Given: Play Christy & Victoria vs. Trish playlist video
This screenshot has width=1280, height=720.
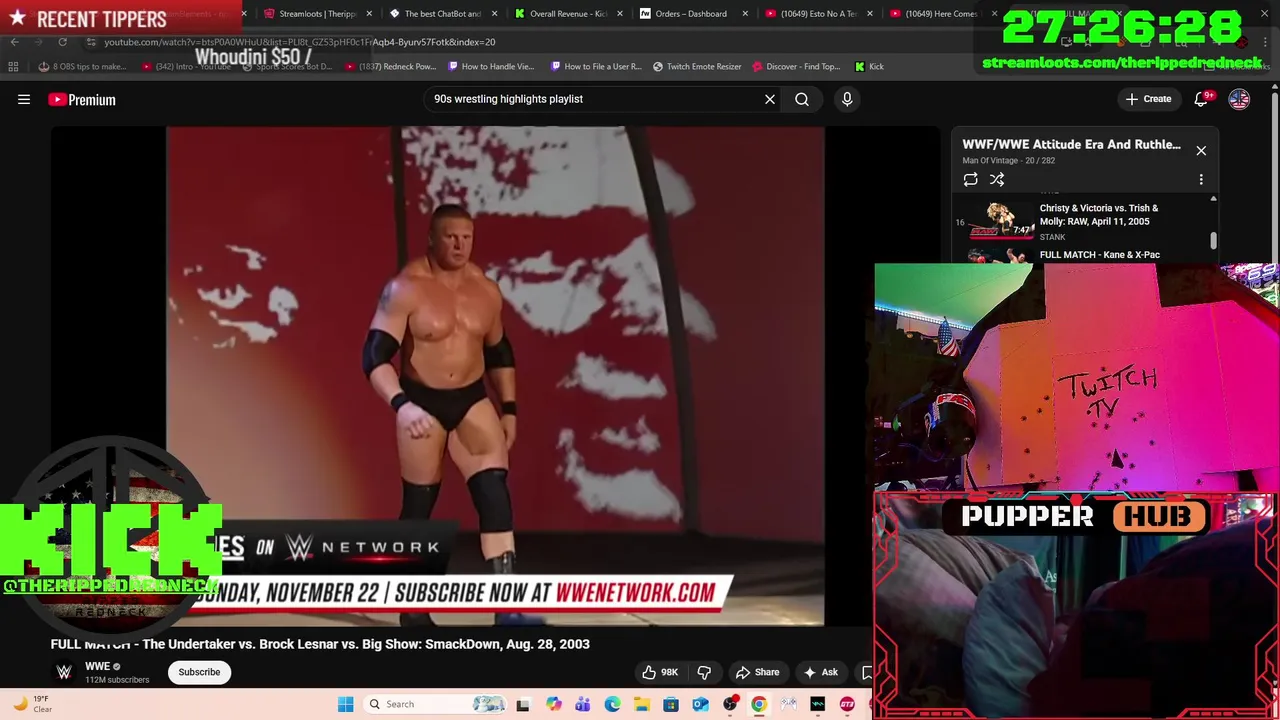Looking at the screenshot, I should (x=1085, y=221).
